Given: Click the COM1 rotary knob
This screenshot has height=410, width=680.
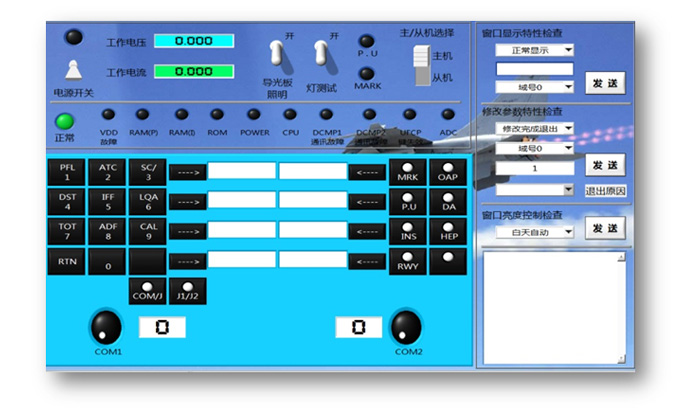Looking at the screenshot, I should (x=106, y=326).
